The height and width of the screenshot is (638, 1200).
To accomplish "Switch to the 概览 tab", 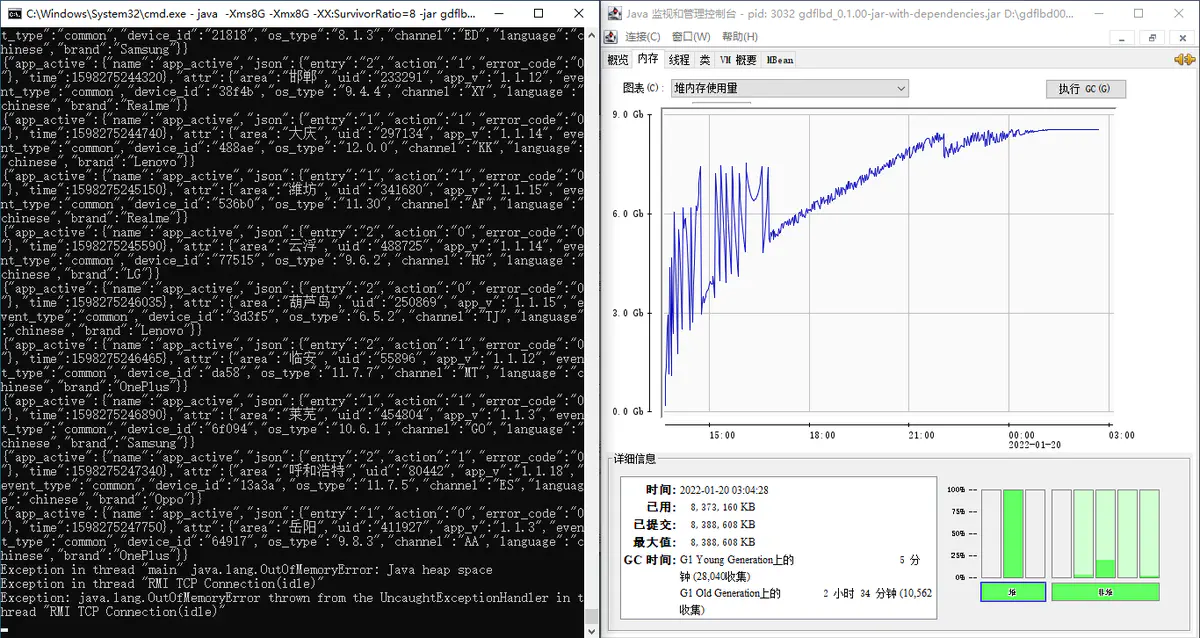I will pos(618,60).
